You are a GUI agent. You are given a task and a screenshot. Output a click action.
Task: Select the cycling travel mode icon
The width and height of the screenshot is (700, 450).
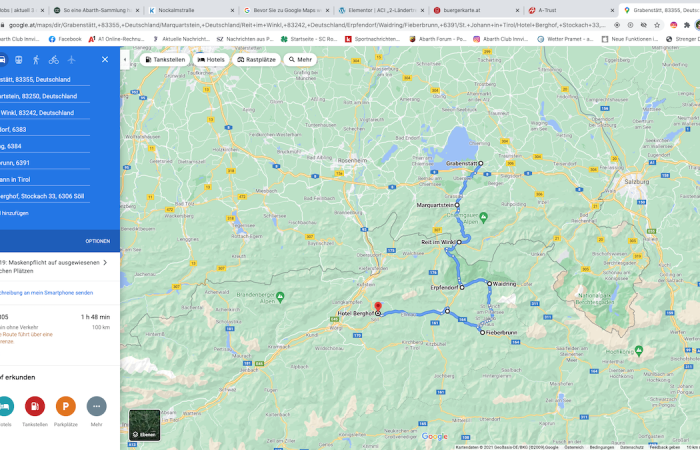pos(53,60)
